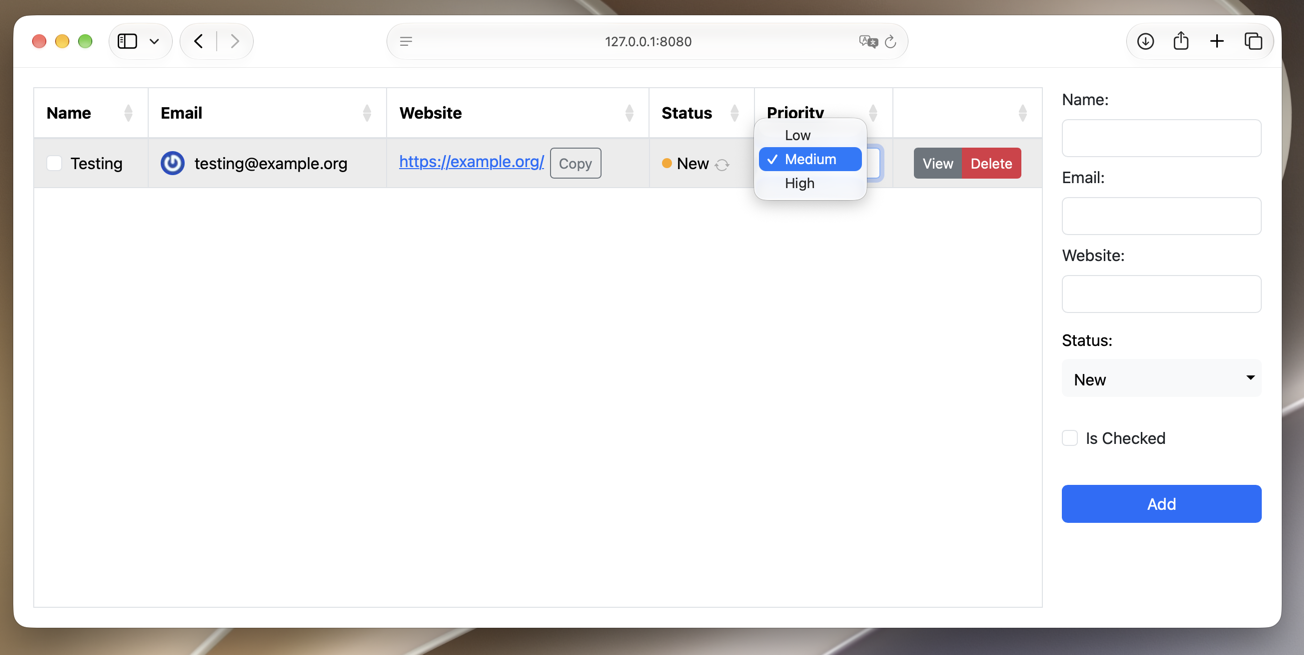Click sort arrows on last actions column
This screenshot has height=655, width=1304.
1022,113
